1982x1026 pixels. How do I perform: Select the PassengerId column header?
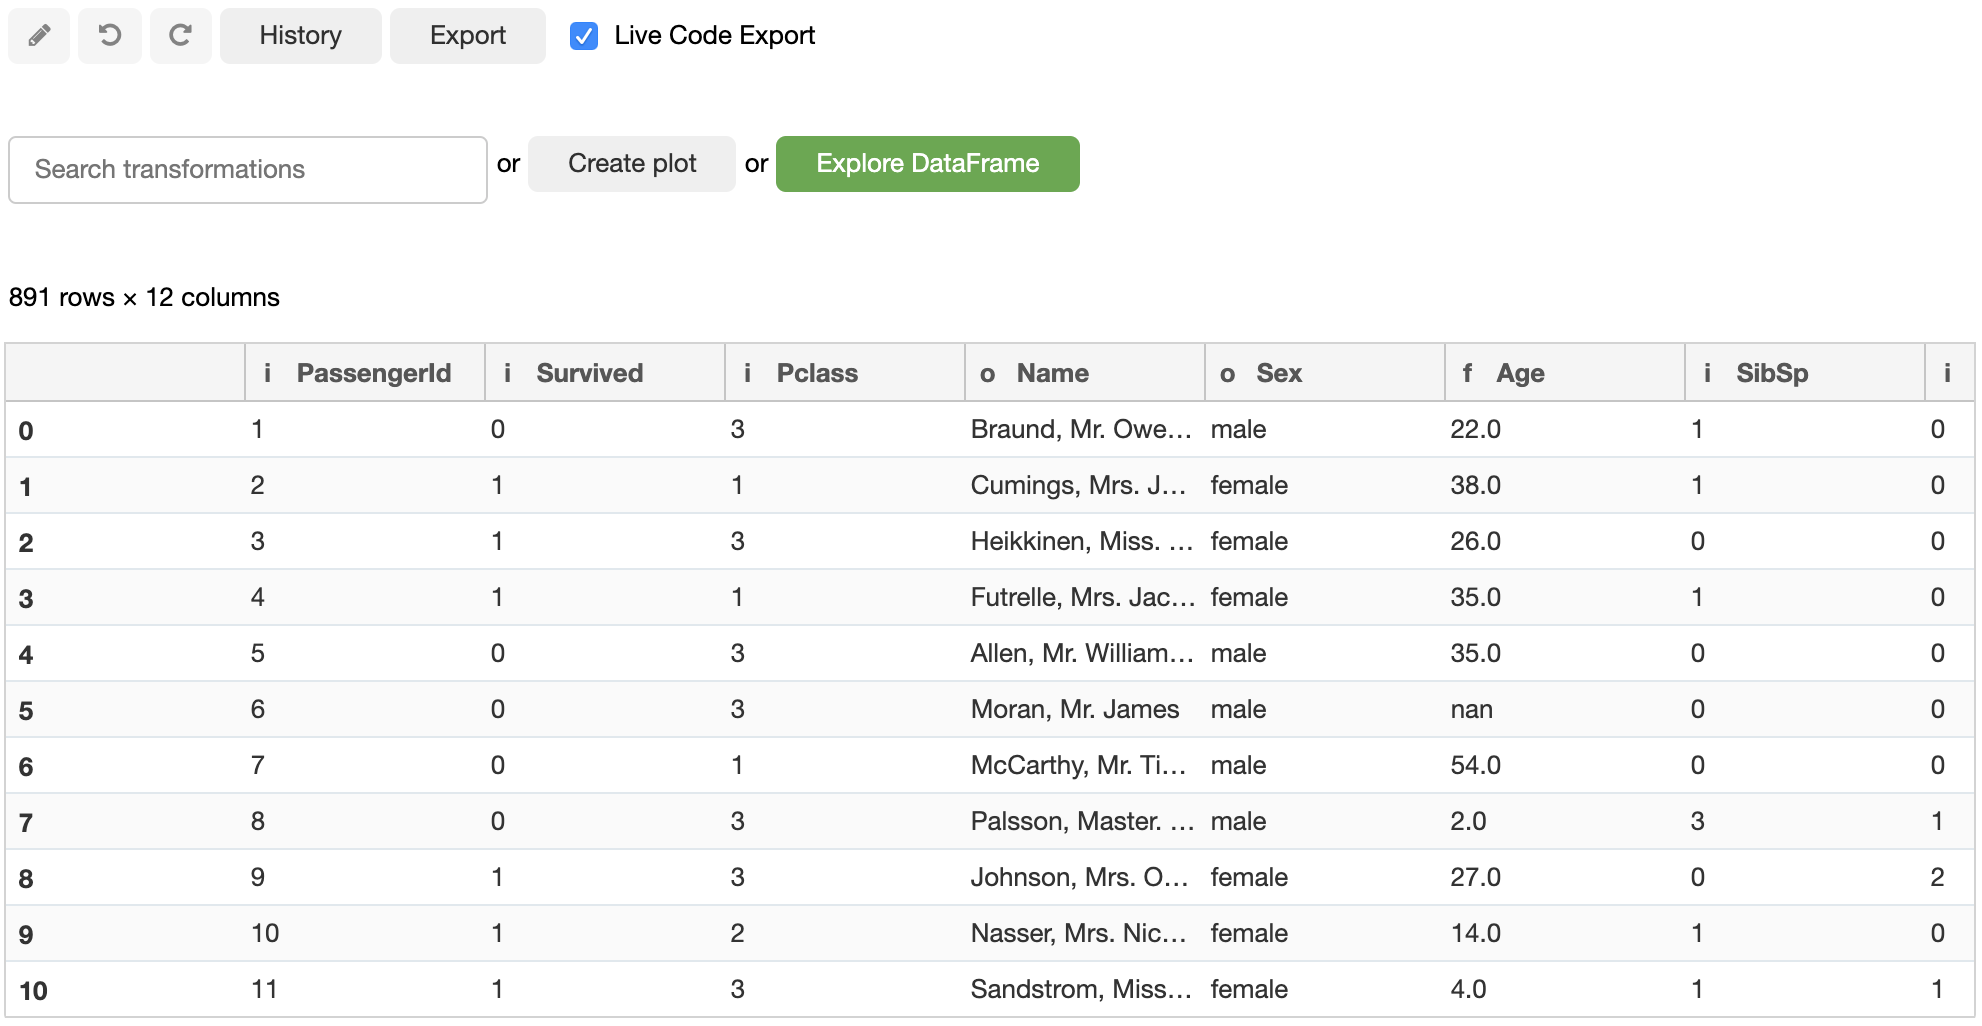tap(365, 373)
